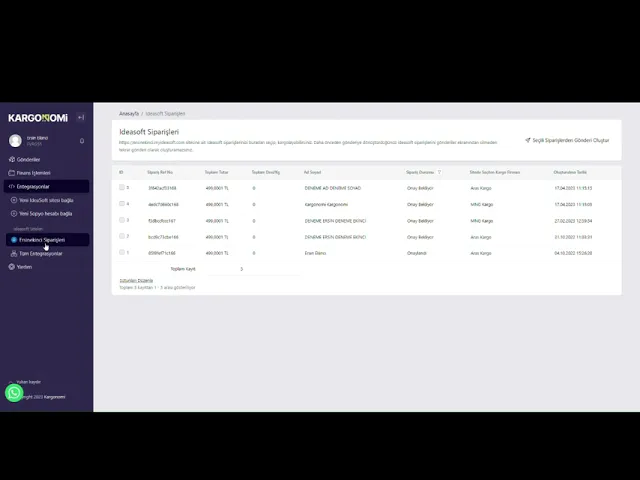This screenshot has height=480, width=640.
Task: Click the Kargonomi link in the copyright footer
Action: click(x=54, y=397)
